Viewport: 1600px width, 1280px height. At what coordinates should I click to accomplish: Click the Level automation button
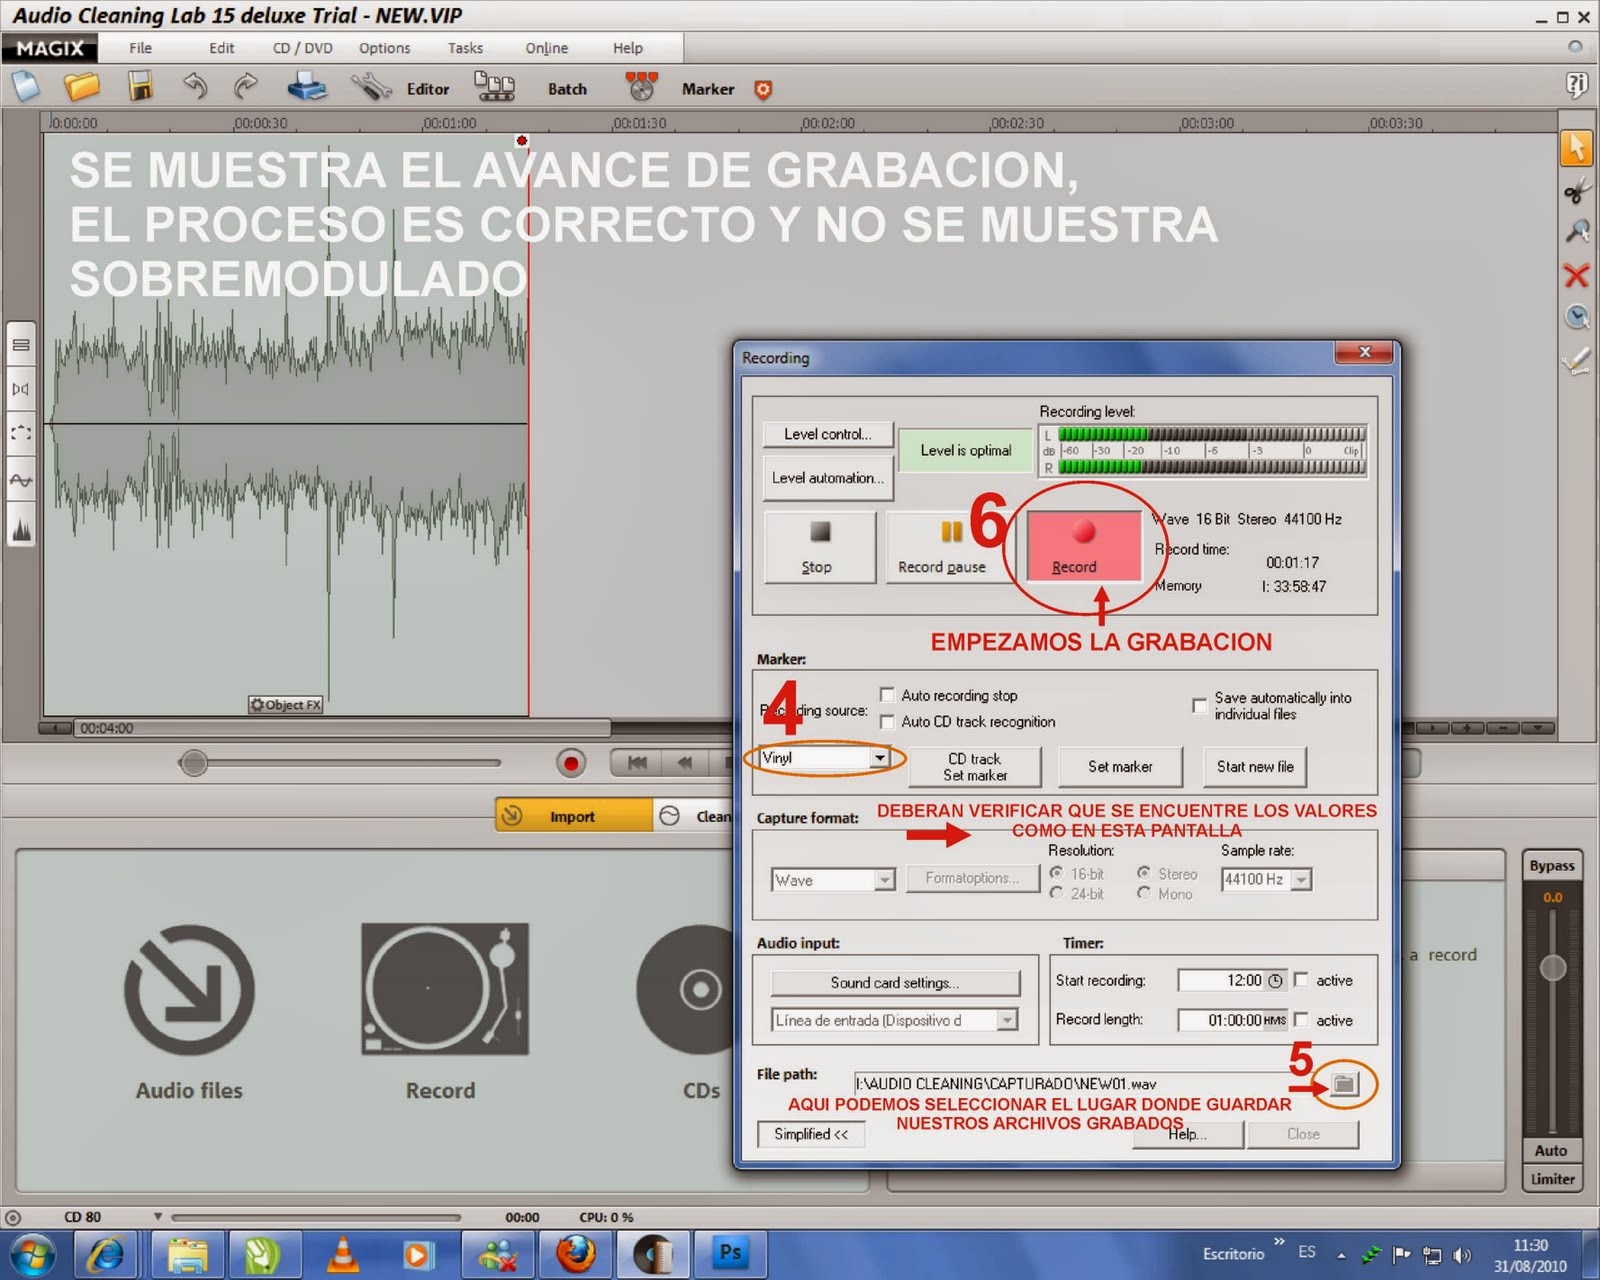[x=828, y=478]
